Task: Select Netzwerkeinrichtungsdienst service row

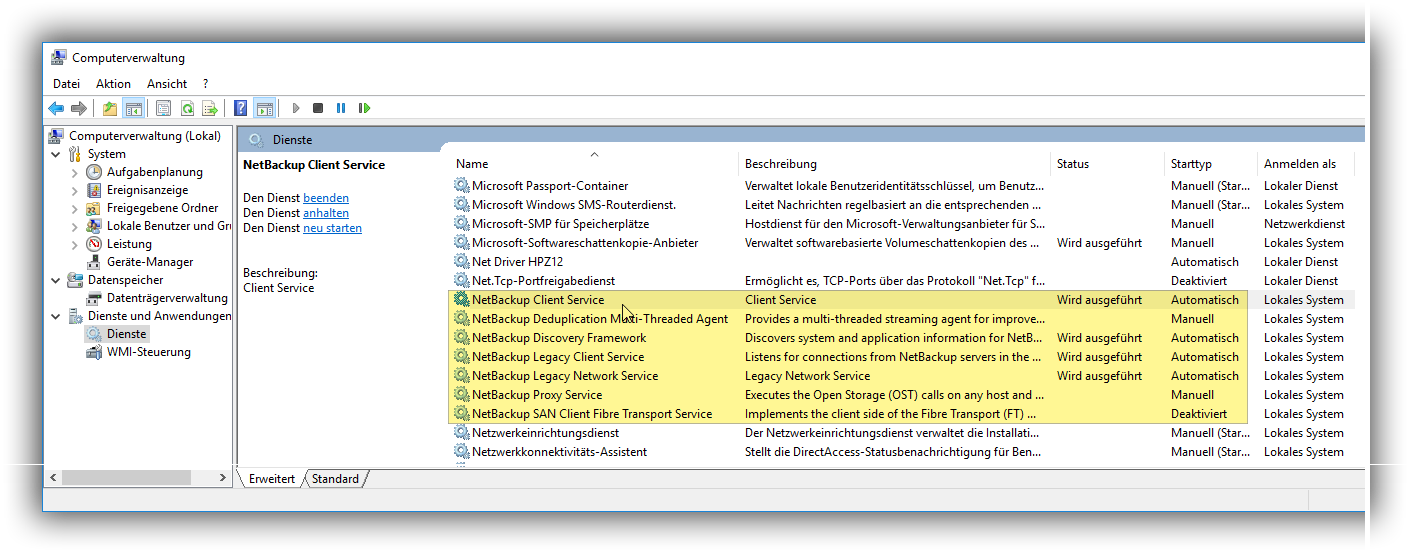Action: coord(902,432)
